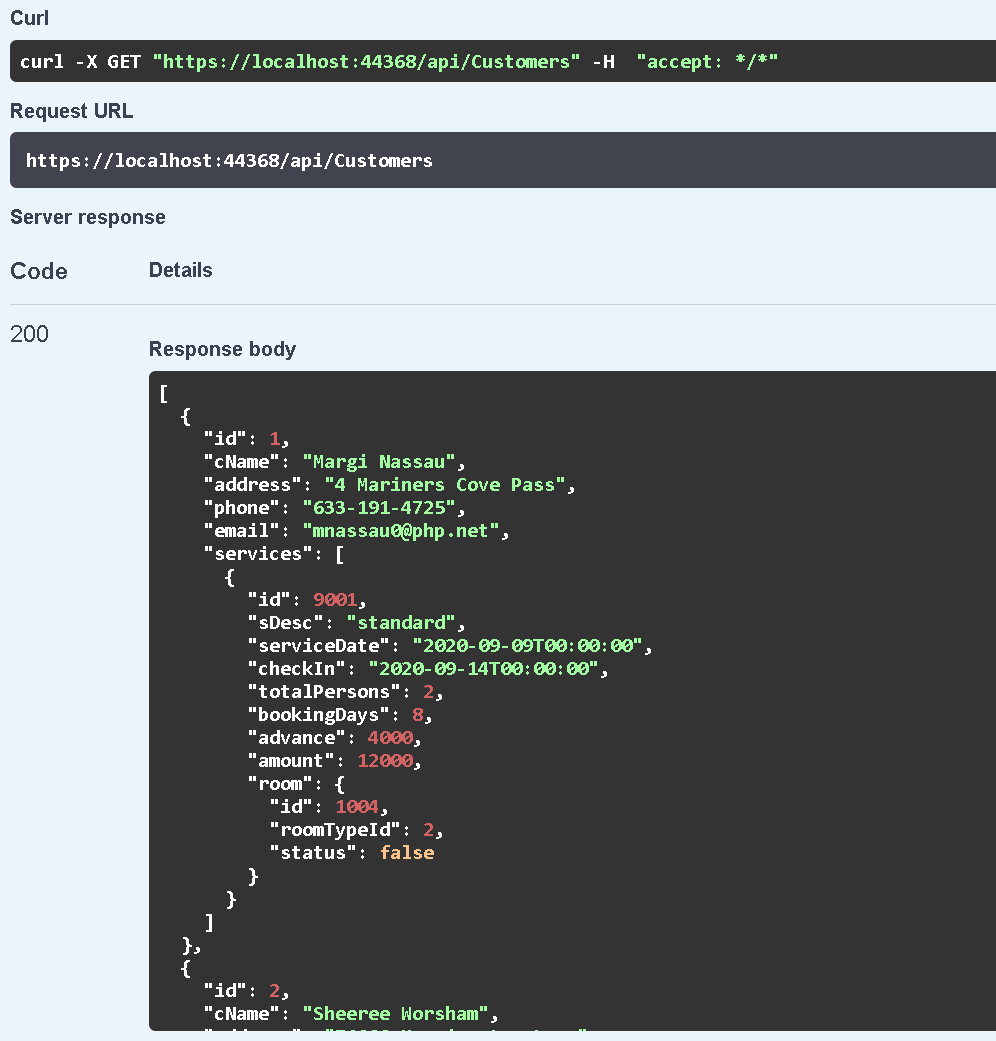Viewport: 996px width, 1041px height.
Task: Click the "Server response" heading
Action: (88, 217)
